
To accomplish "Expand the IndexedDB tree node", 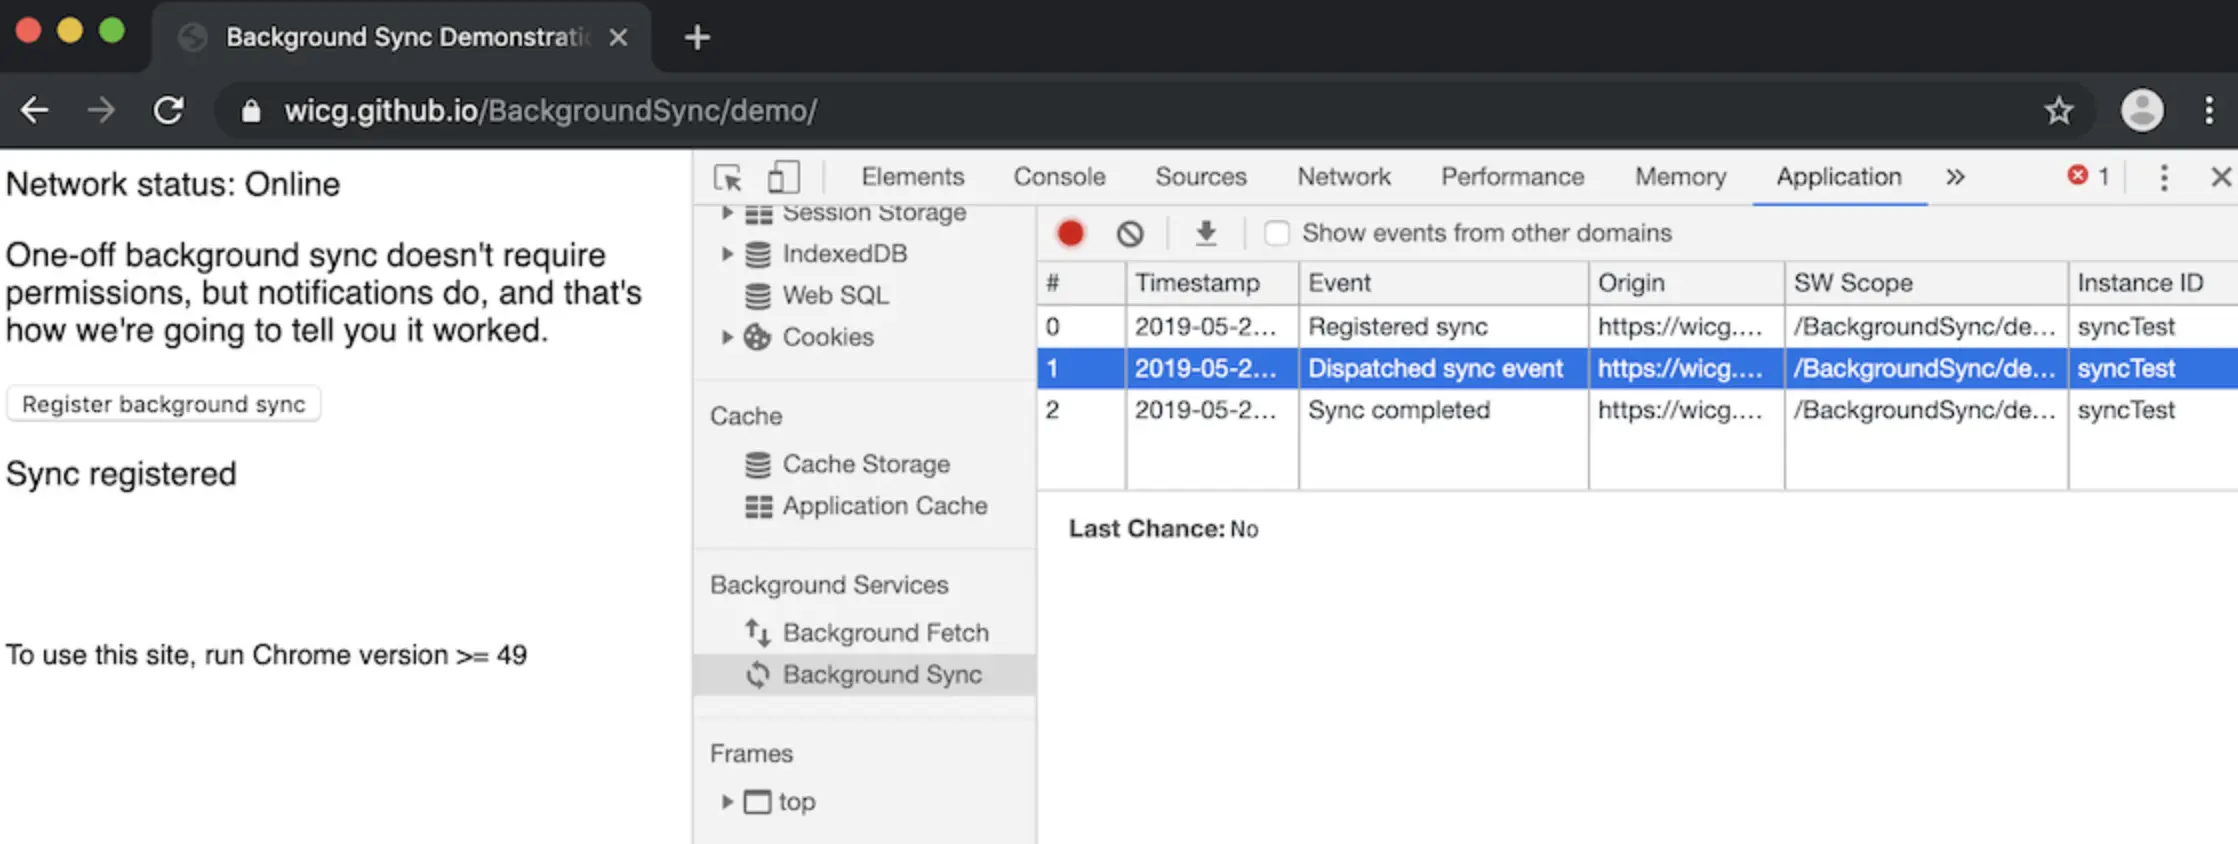I will (727, 254).
